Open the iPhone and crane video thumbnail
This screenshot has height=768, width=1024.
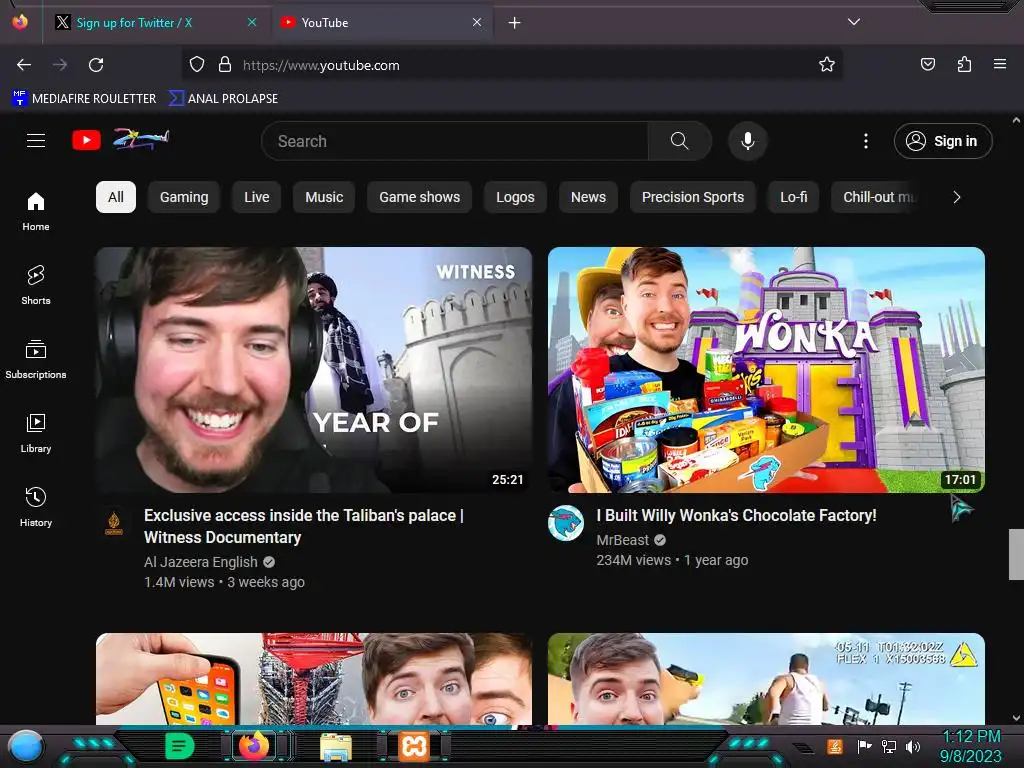(314, 679)
